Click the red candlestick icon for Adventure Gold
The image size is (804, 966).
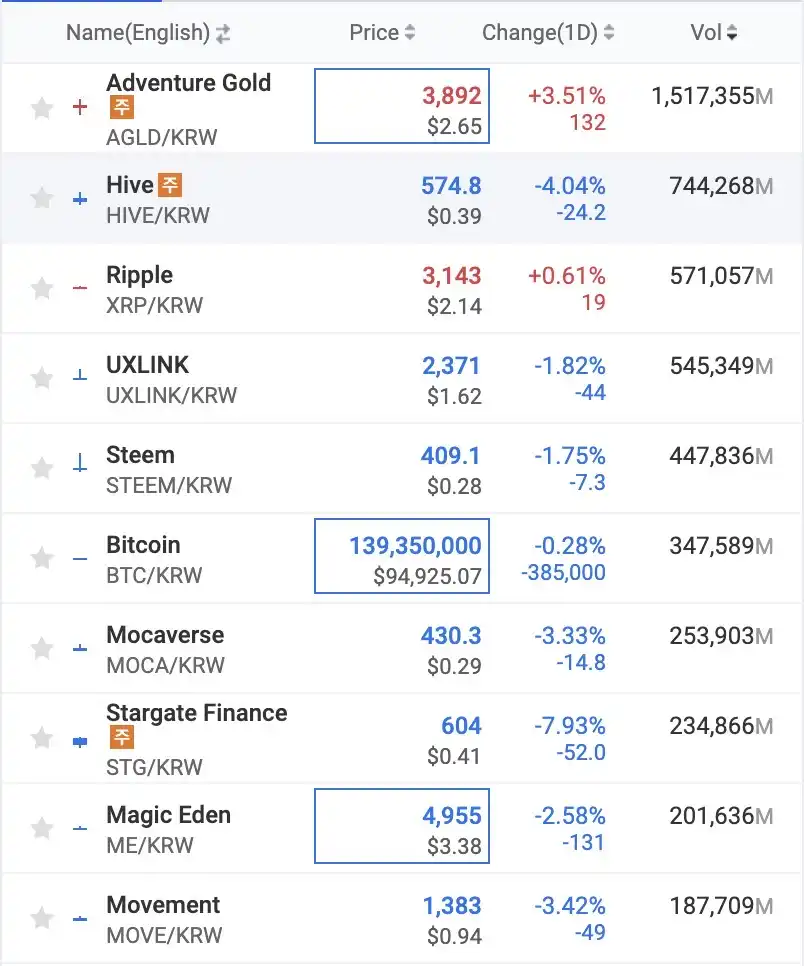tap(80, 107)
